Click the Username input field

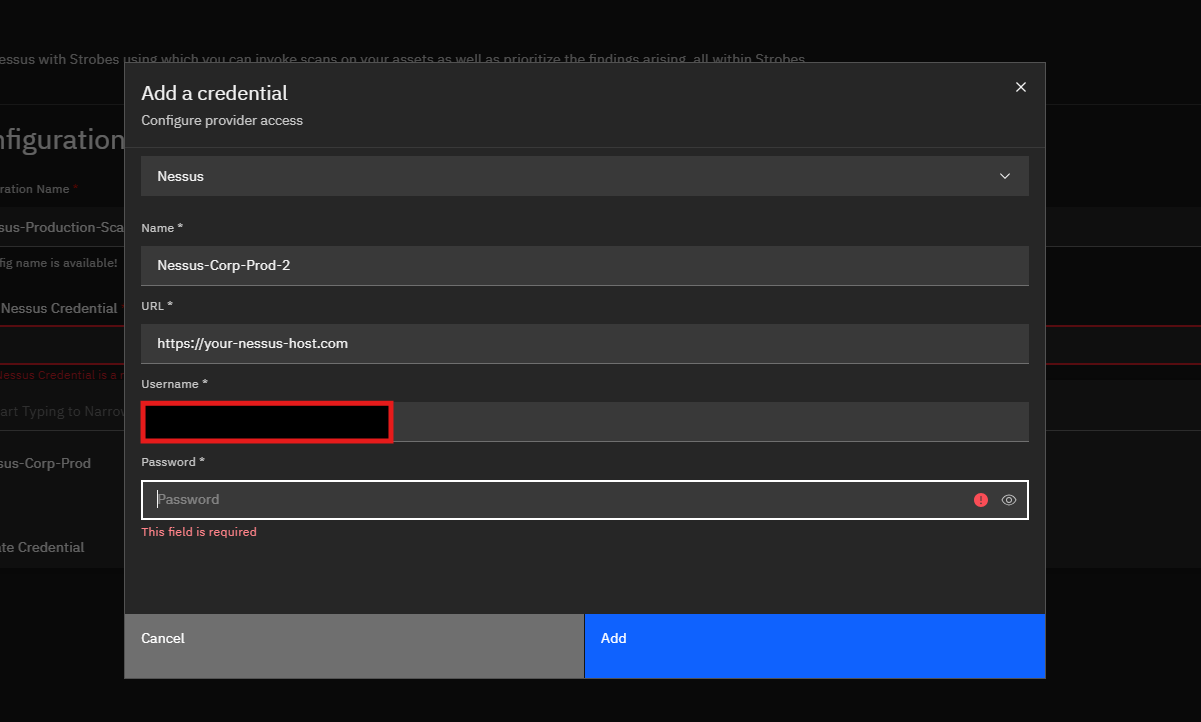coord(585,422)
